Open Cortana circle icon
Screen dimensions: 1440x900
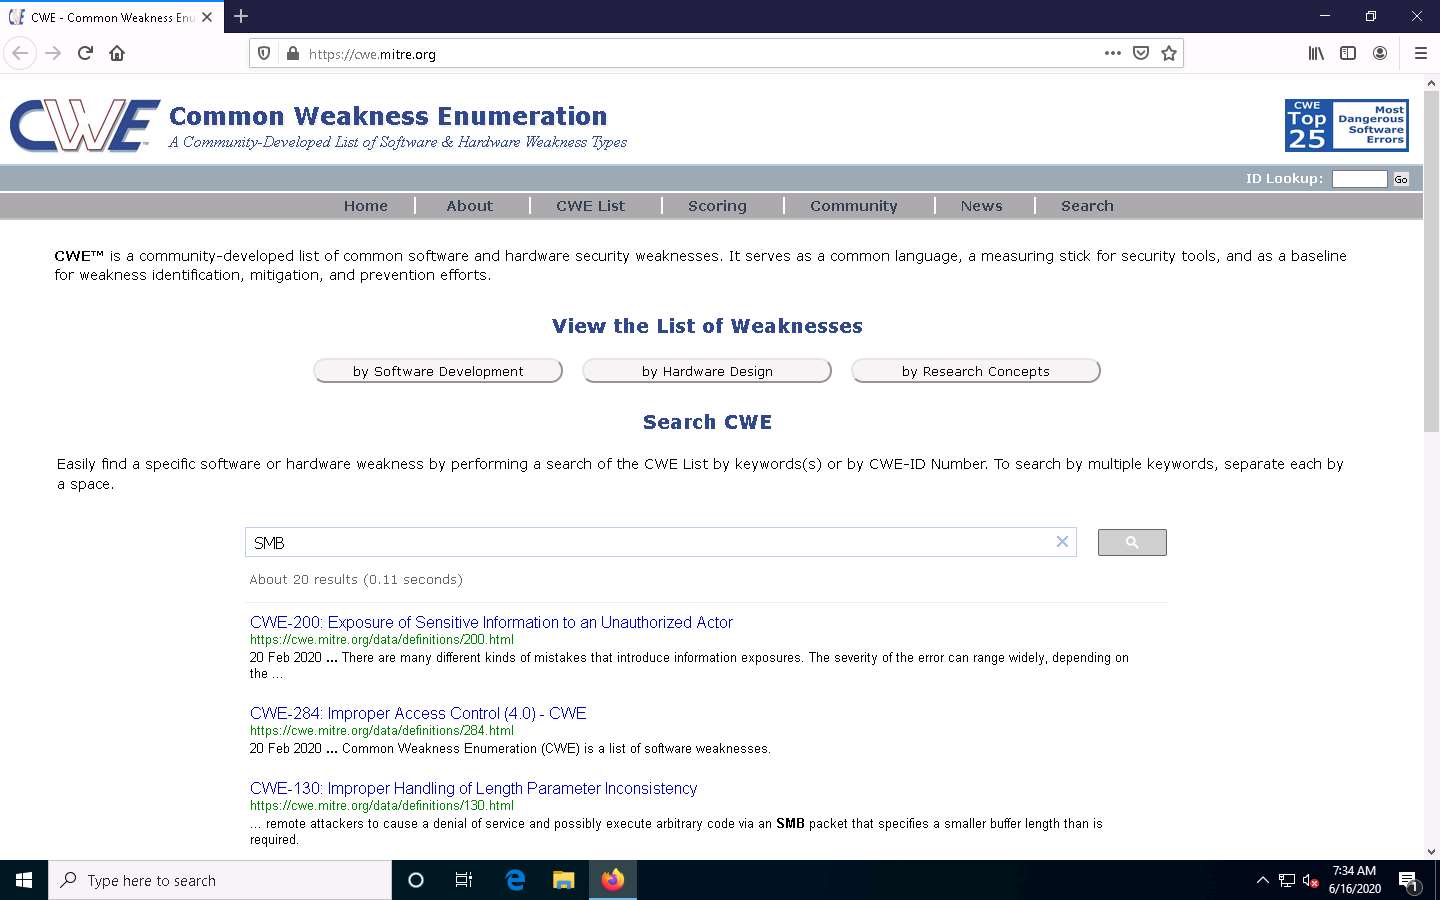pos(416,880)
